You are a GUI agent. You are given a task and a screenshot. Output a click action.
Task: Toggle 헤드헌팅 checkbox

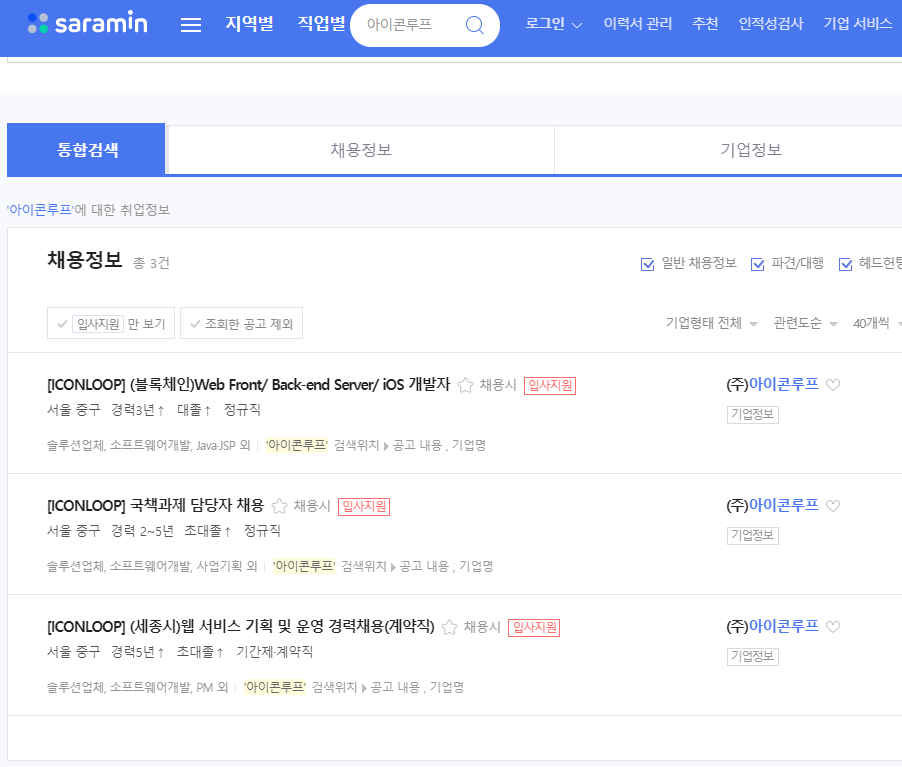[x=845, y=264]
